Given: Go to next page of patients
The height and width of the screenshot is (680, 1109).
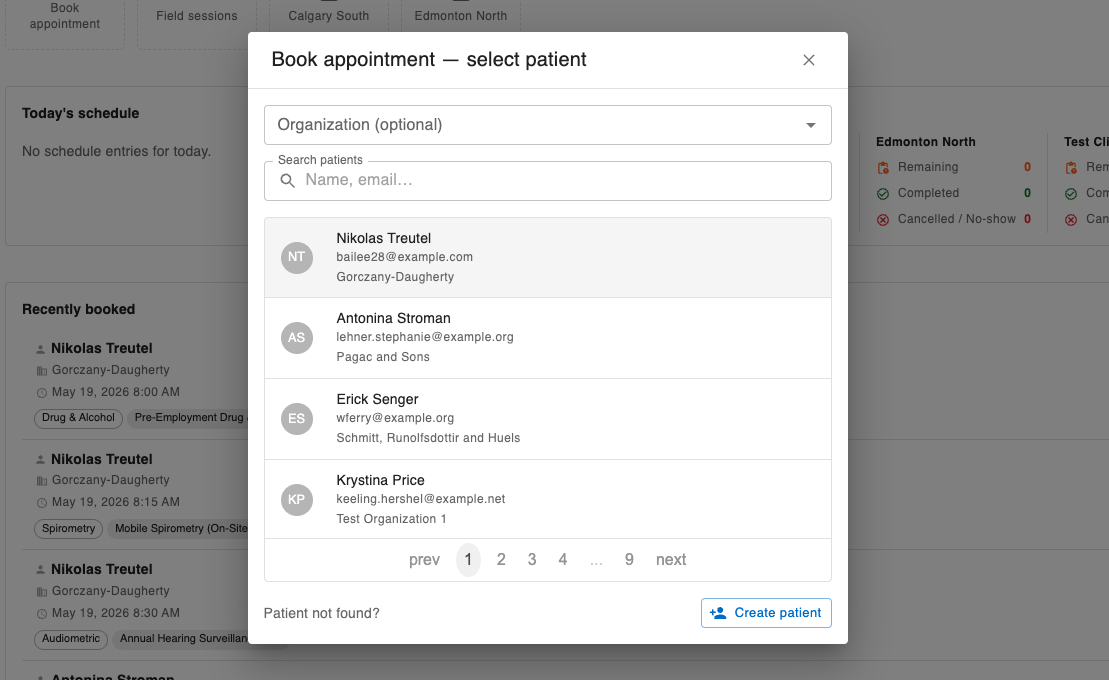Looking at the screenshot, I should coord(670,560).
